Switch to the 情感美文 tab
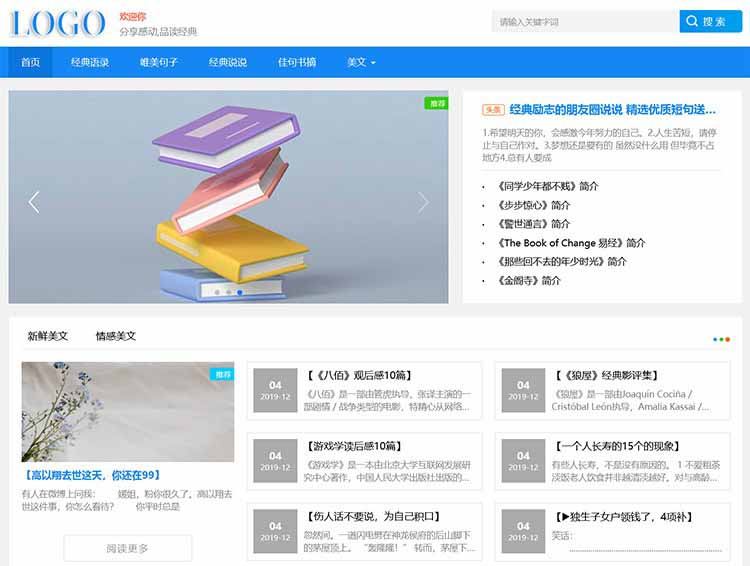Screen dimensions: 750x566 116,336
